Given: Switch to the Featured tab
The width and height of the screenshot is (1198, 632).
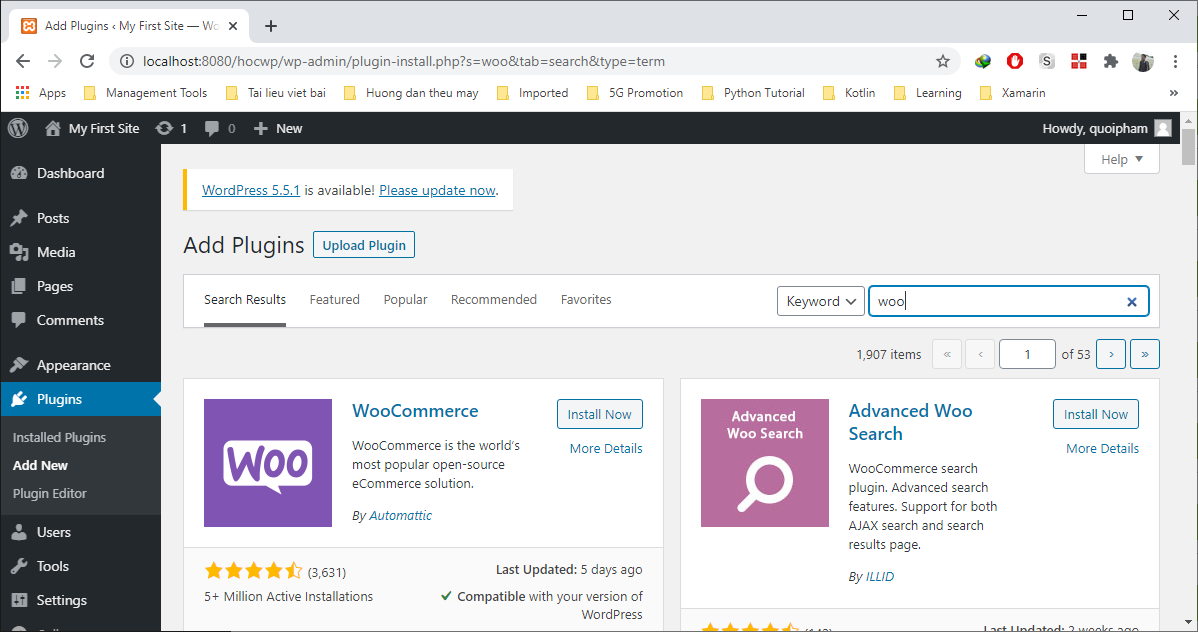Looking at the screenshot, I should click(335, 300).
